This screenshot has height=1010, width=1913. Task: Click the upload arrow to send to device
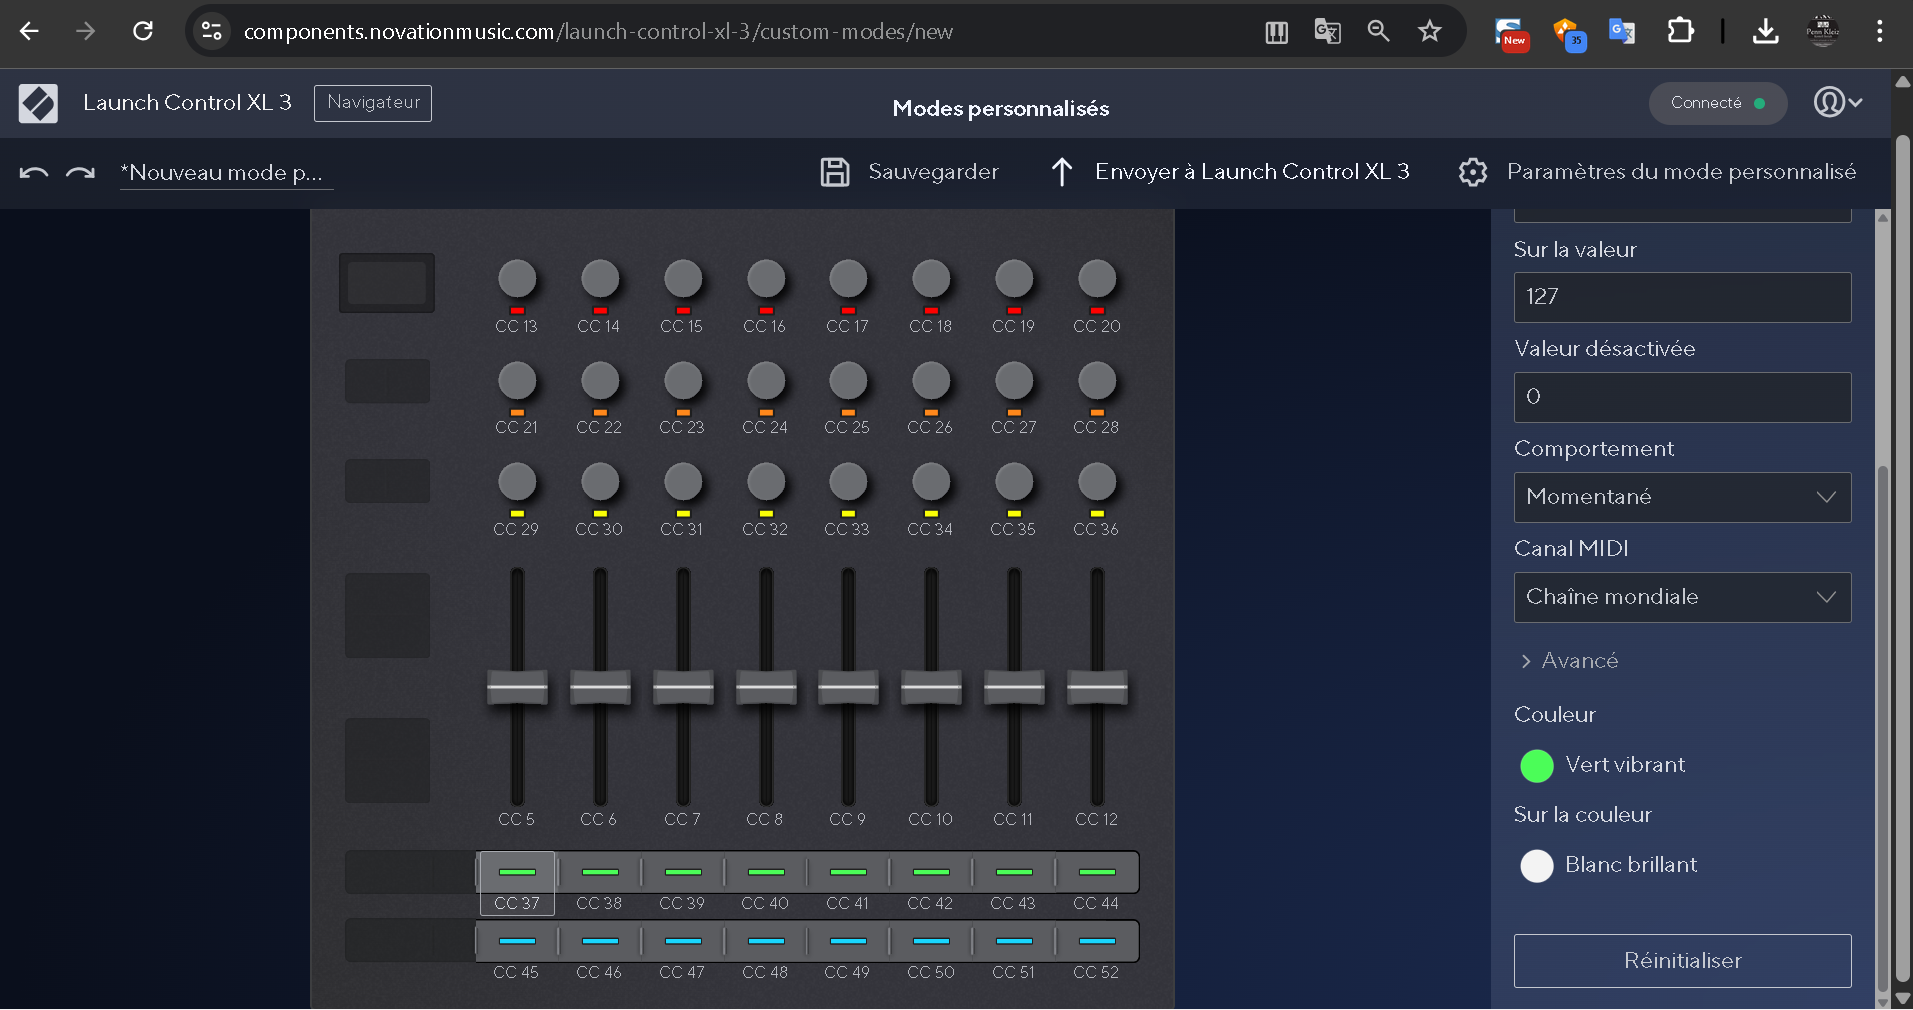tap(1061, 172)
